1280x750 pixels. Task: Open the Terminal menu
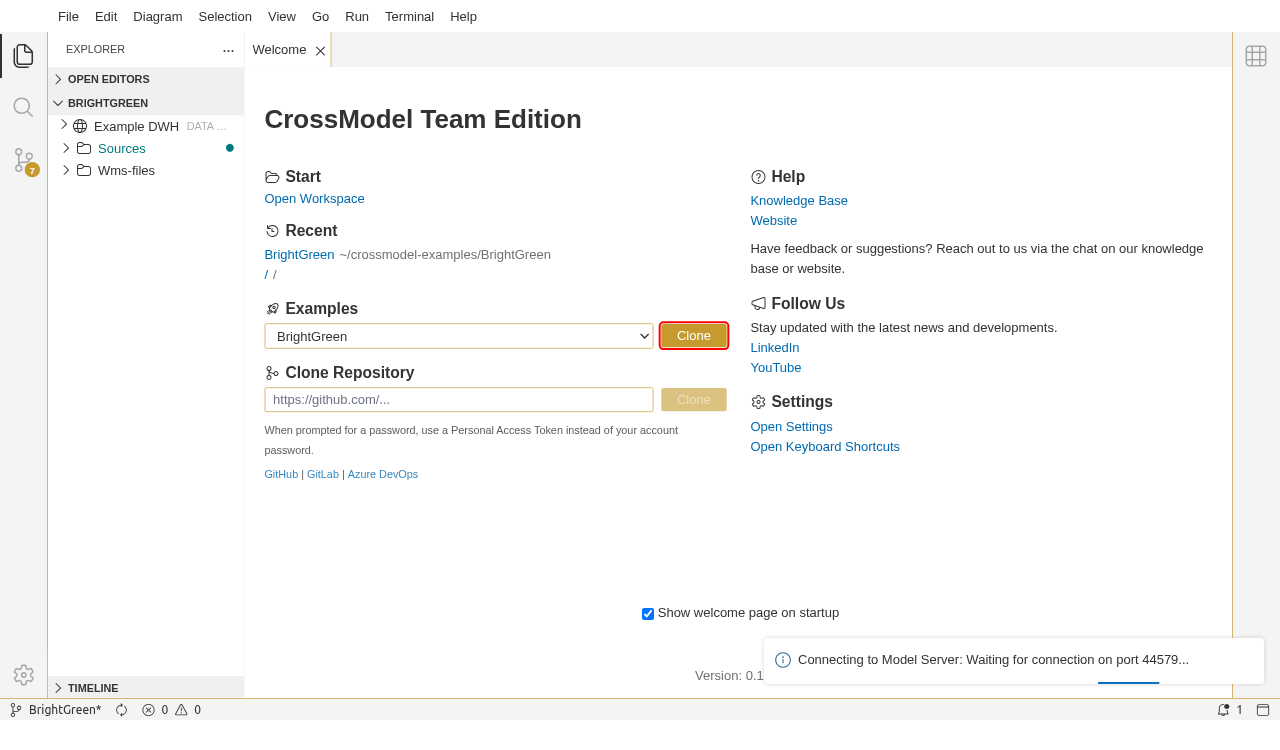click(409, 16)
